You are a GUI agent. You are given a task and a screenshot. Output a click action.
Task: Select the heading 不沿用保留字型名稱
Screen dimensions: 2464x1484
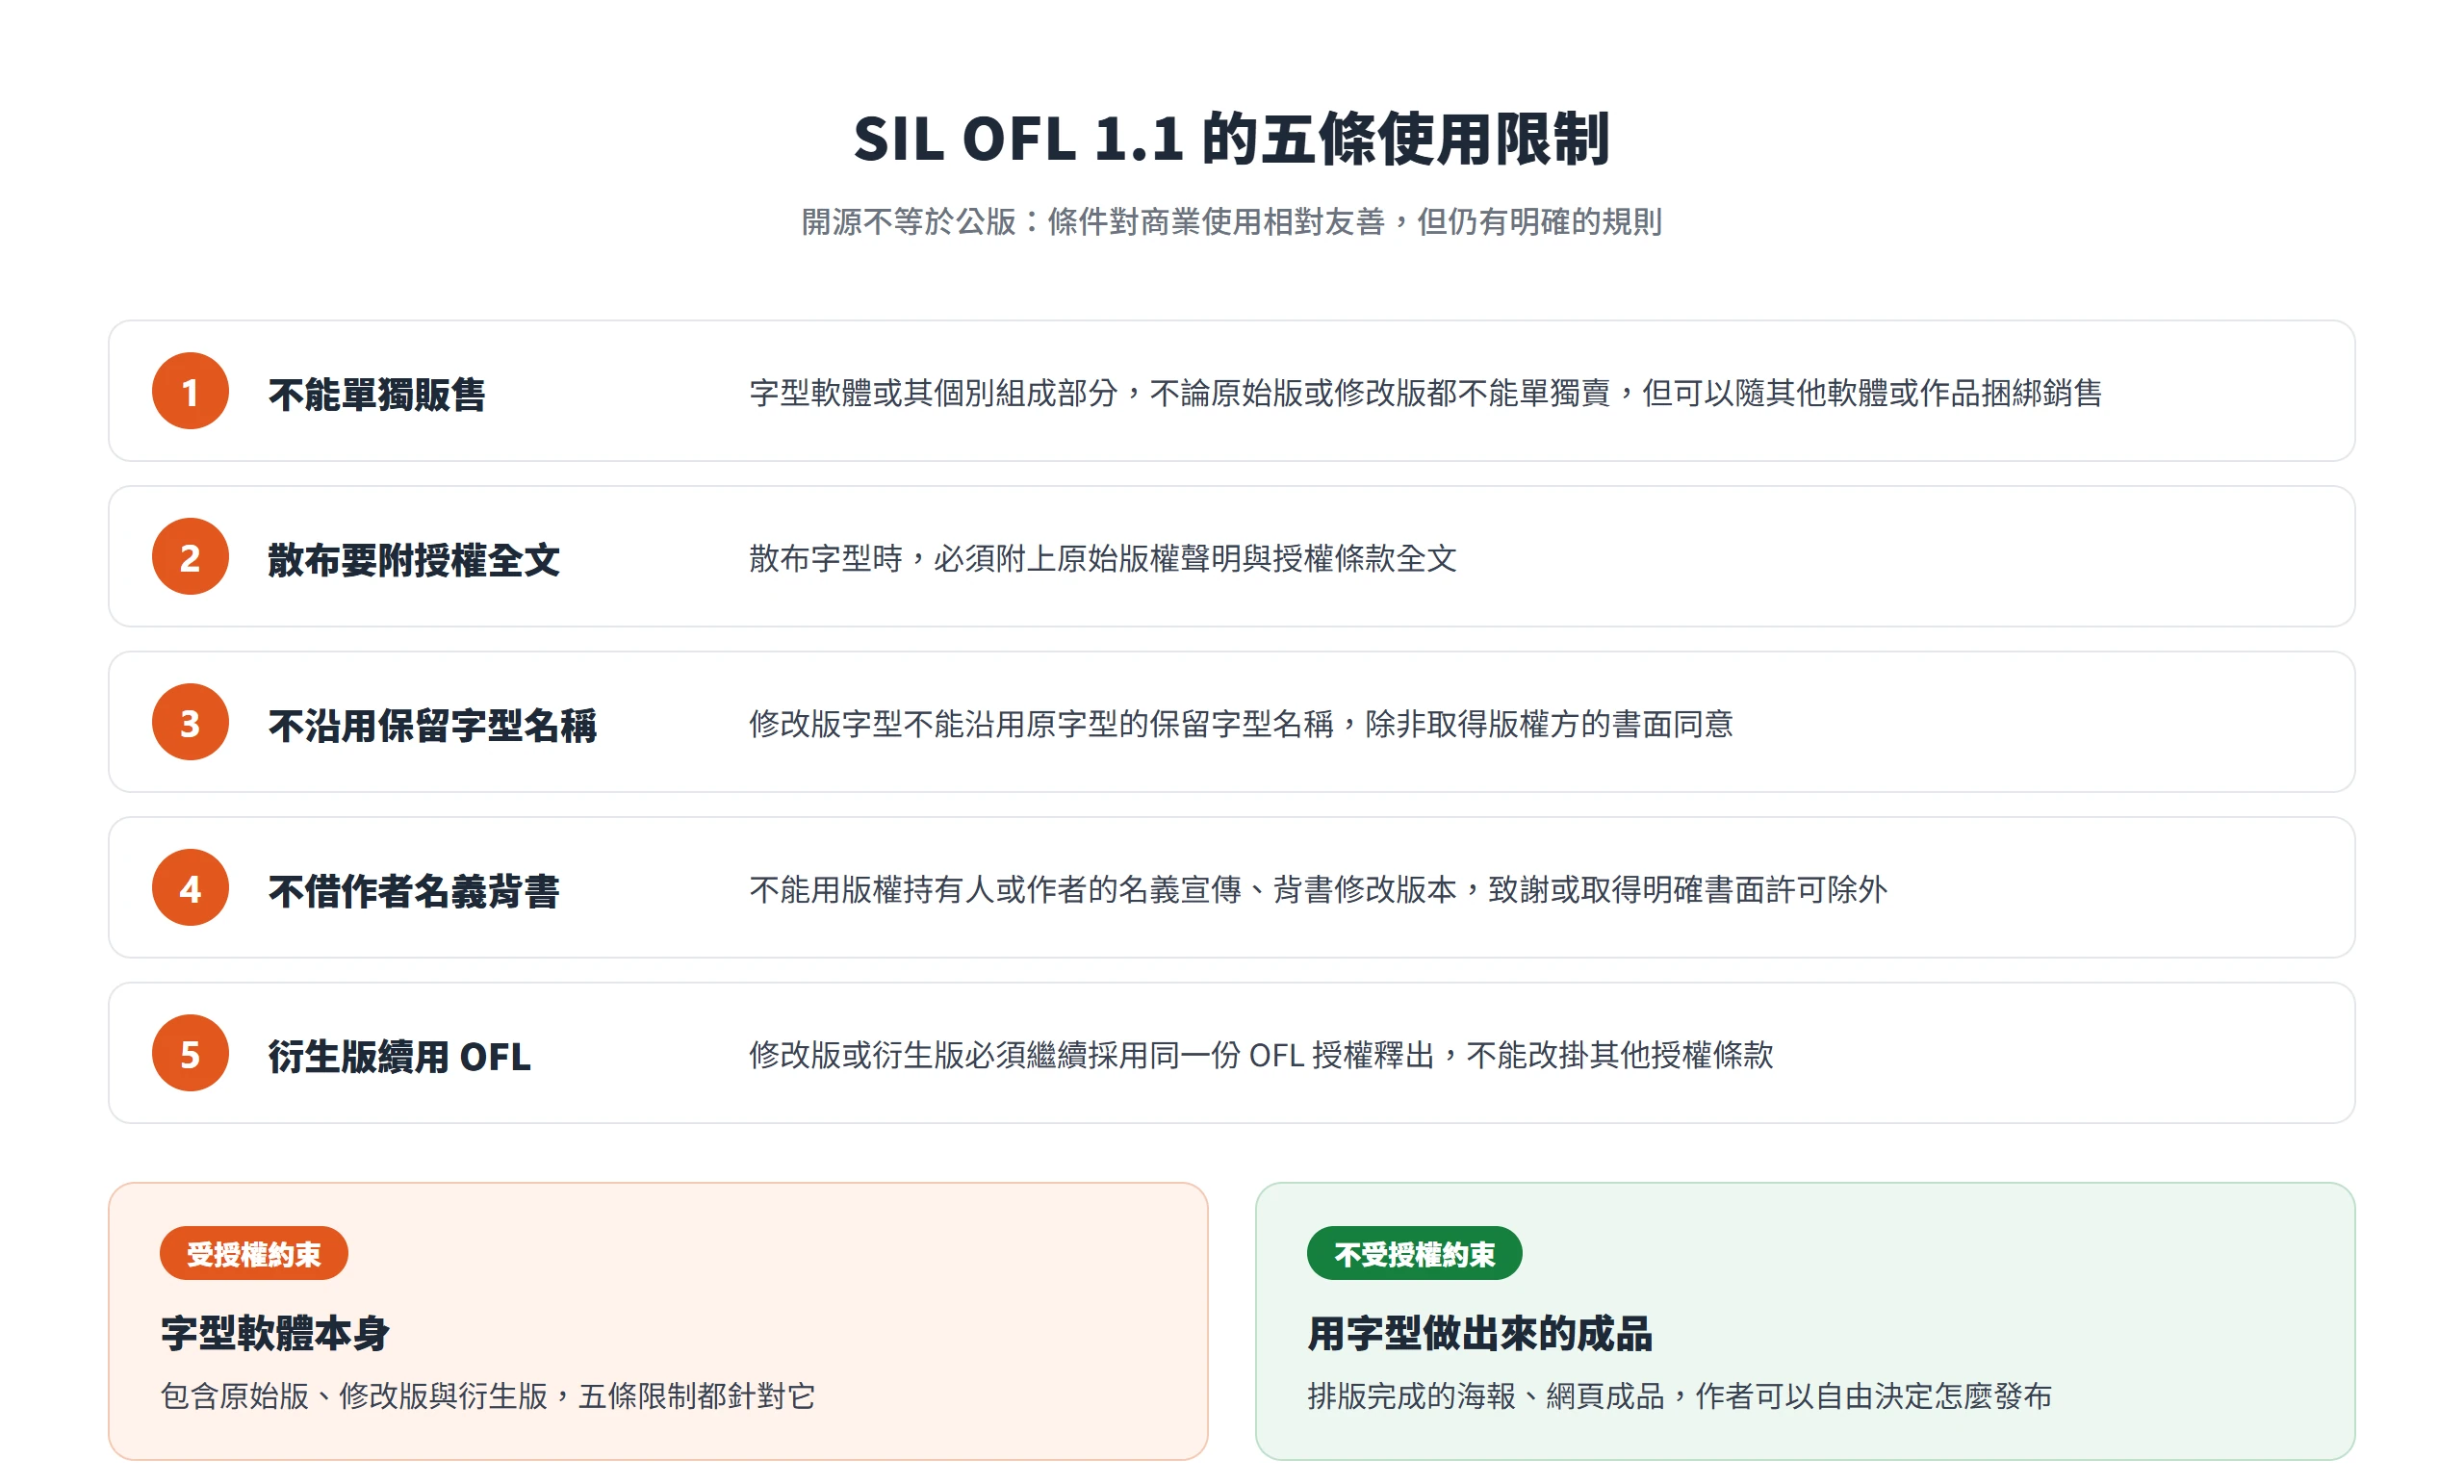[432, 725]
